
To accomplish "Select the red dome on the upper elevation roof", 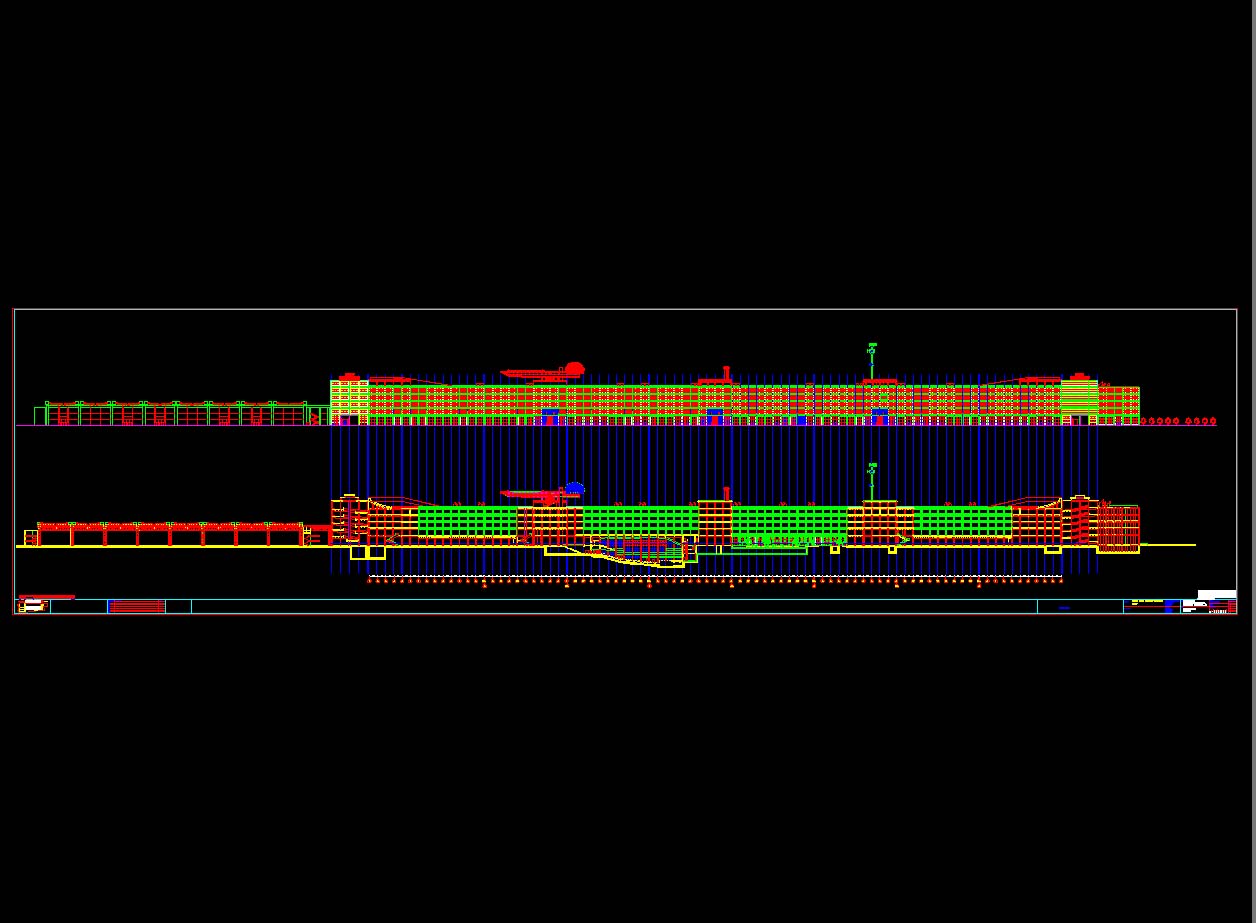I will pyautogui.click(x=574, y=369).
